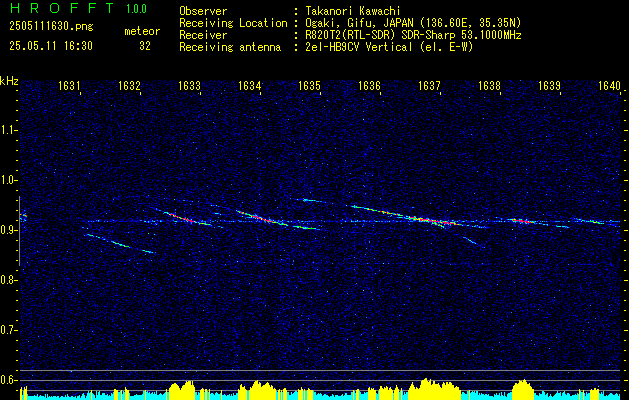Click the yellow power peak under 1637
The width and height of the screenshot is (629, 400).
point(434,388)
